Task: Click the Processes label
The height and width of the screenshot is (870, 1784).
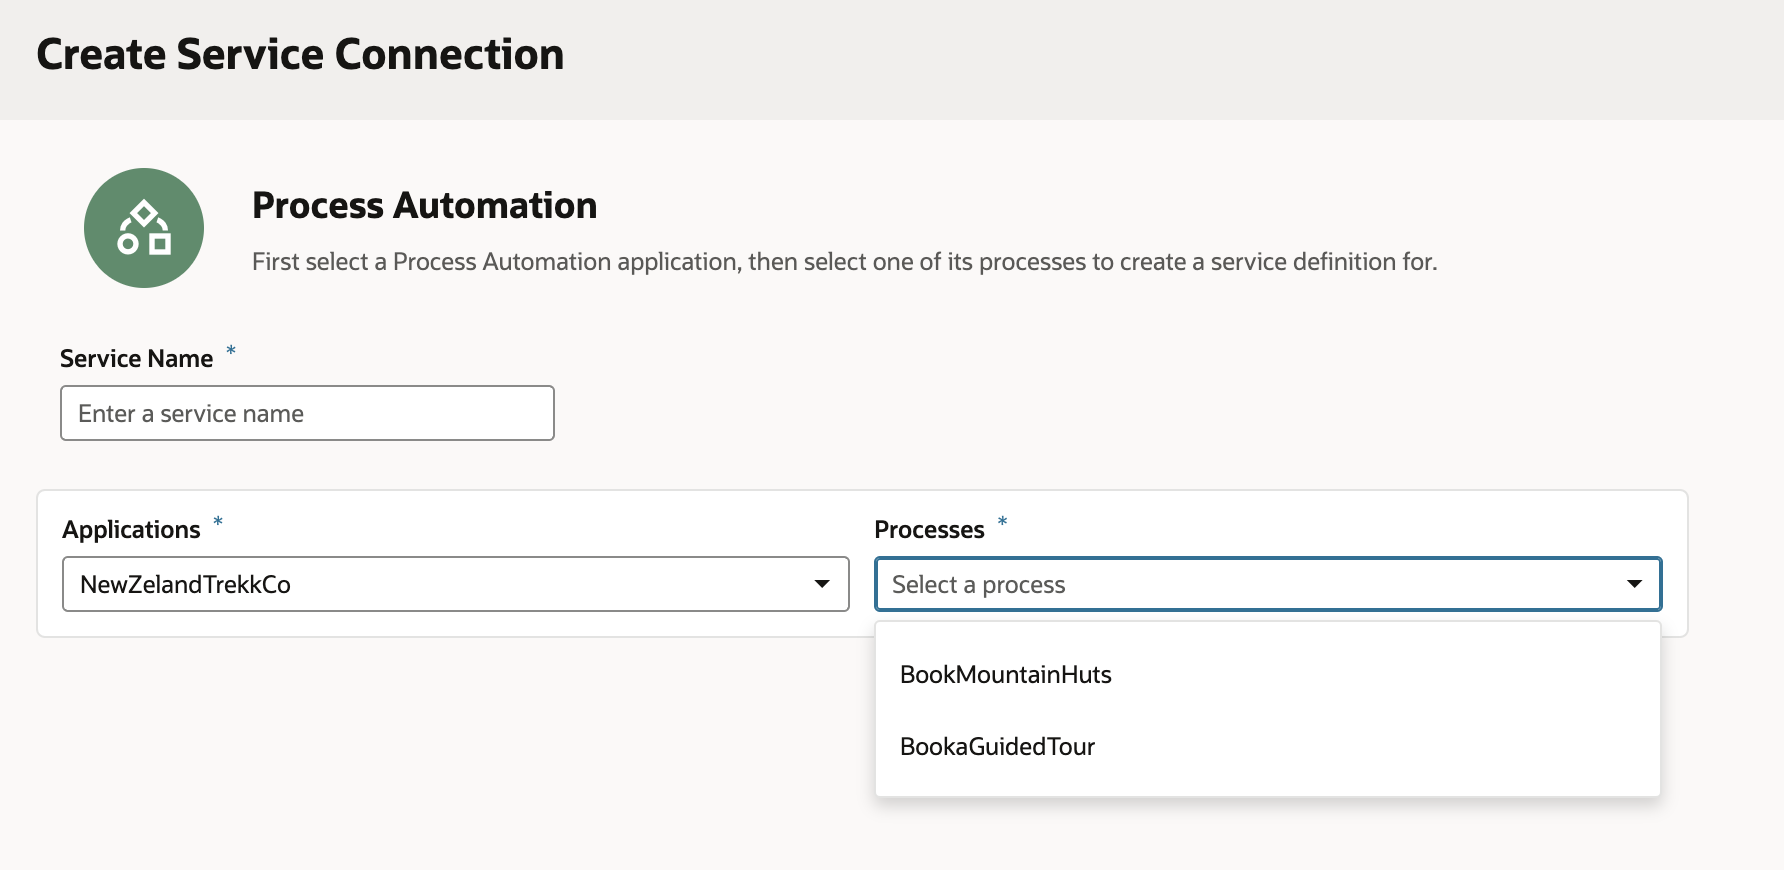Action: [x=929, y=529]
